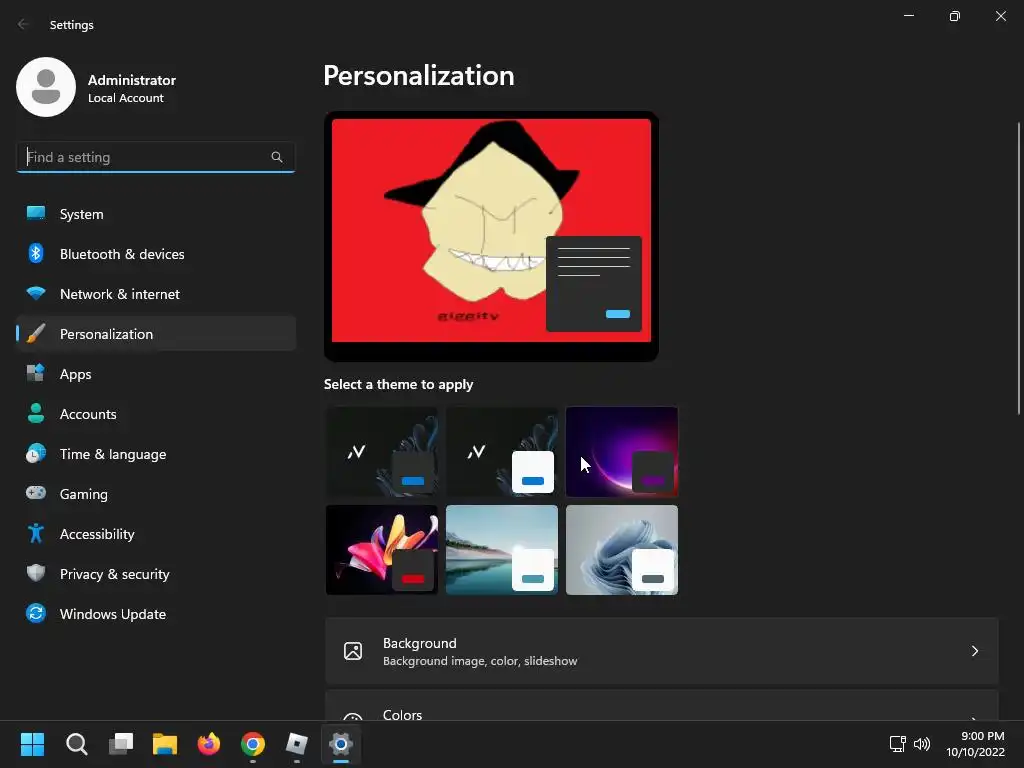This screenshot has height=768, width=1024.
Task: Open Network & internet settings
Action: [156, 293]
